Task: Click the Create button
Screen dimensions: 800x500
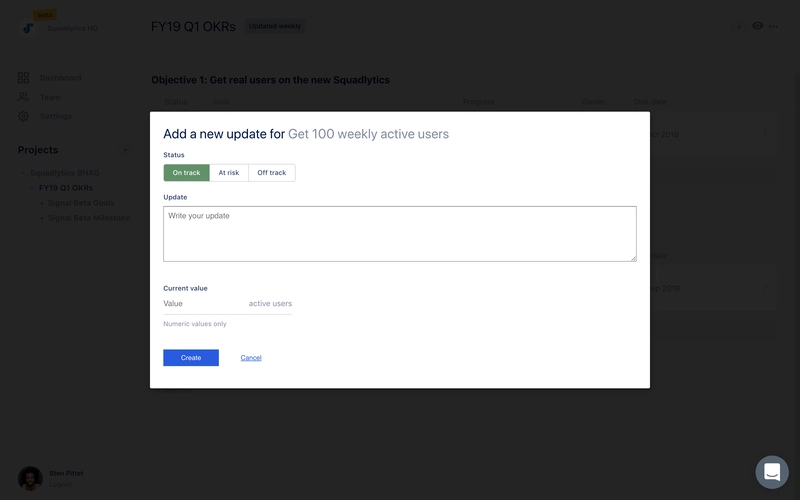Action: [191, 358]
